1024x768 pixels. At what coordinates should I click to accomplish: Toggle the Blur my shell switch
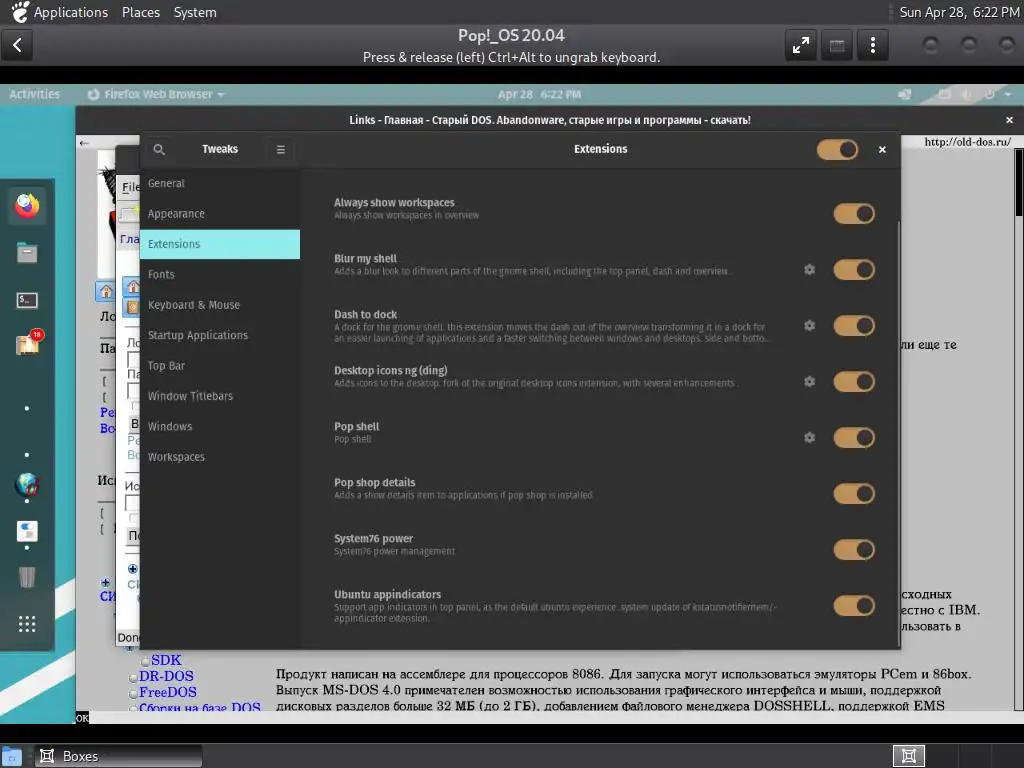(854, 270)
